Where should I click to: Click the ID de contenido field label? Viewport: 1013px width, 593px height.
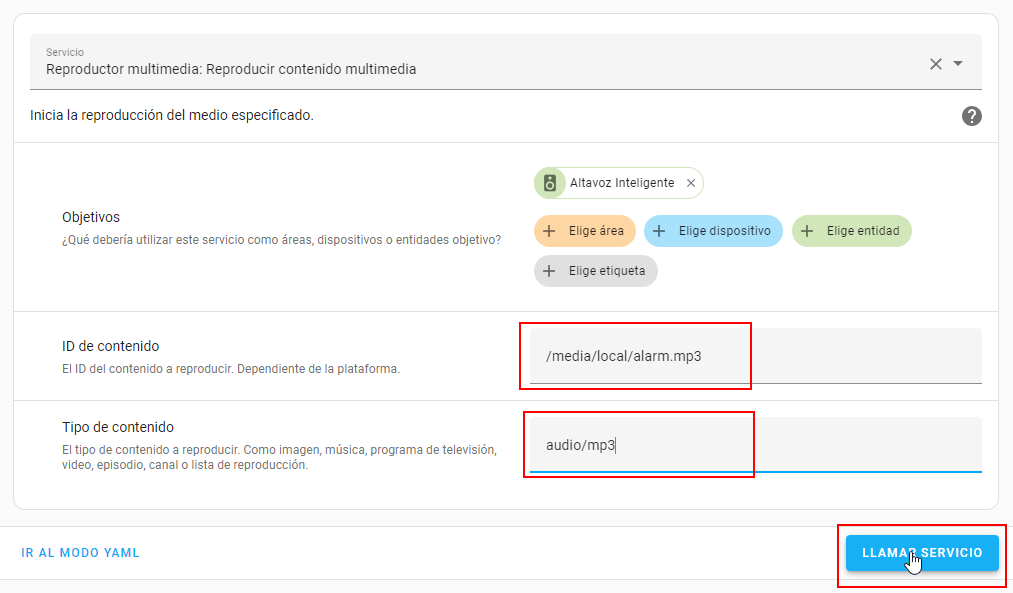[x=110, y=346]
